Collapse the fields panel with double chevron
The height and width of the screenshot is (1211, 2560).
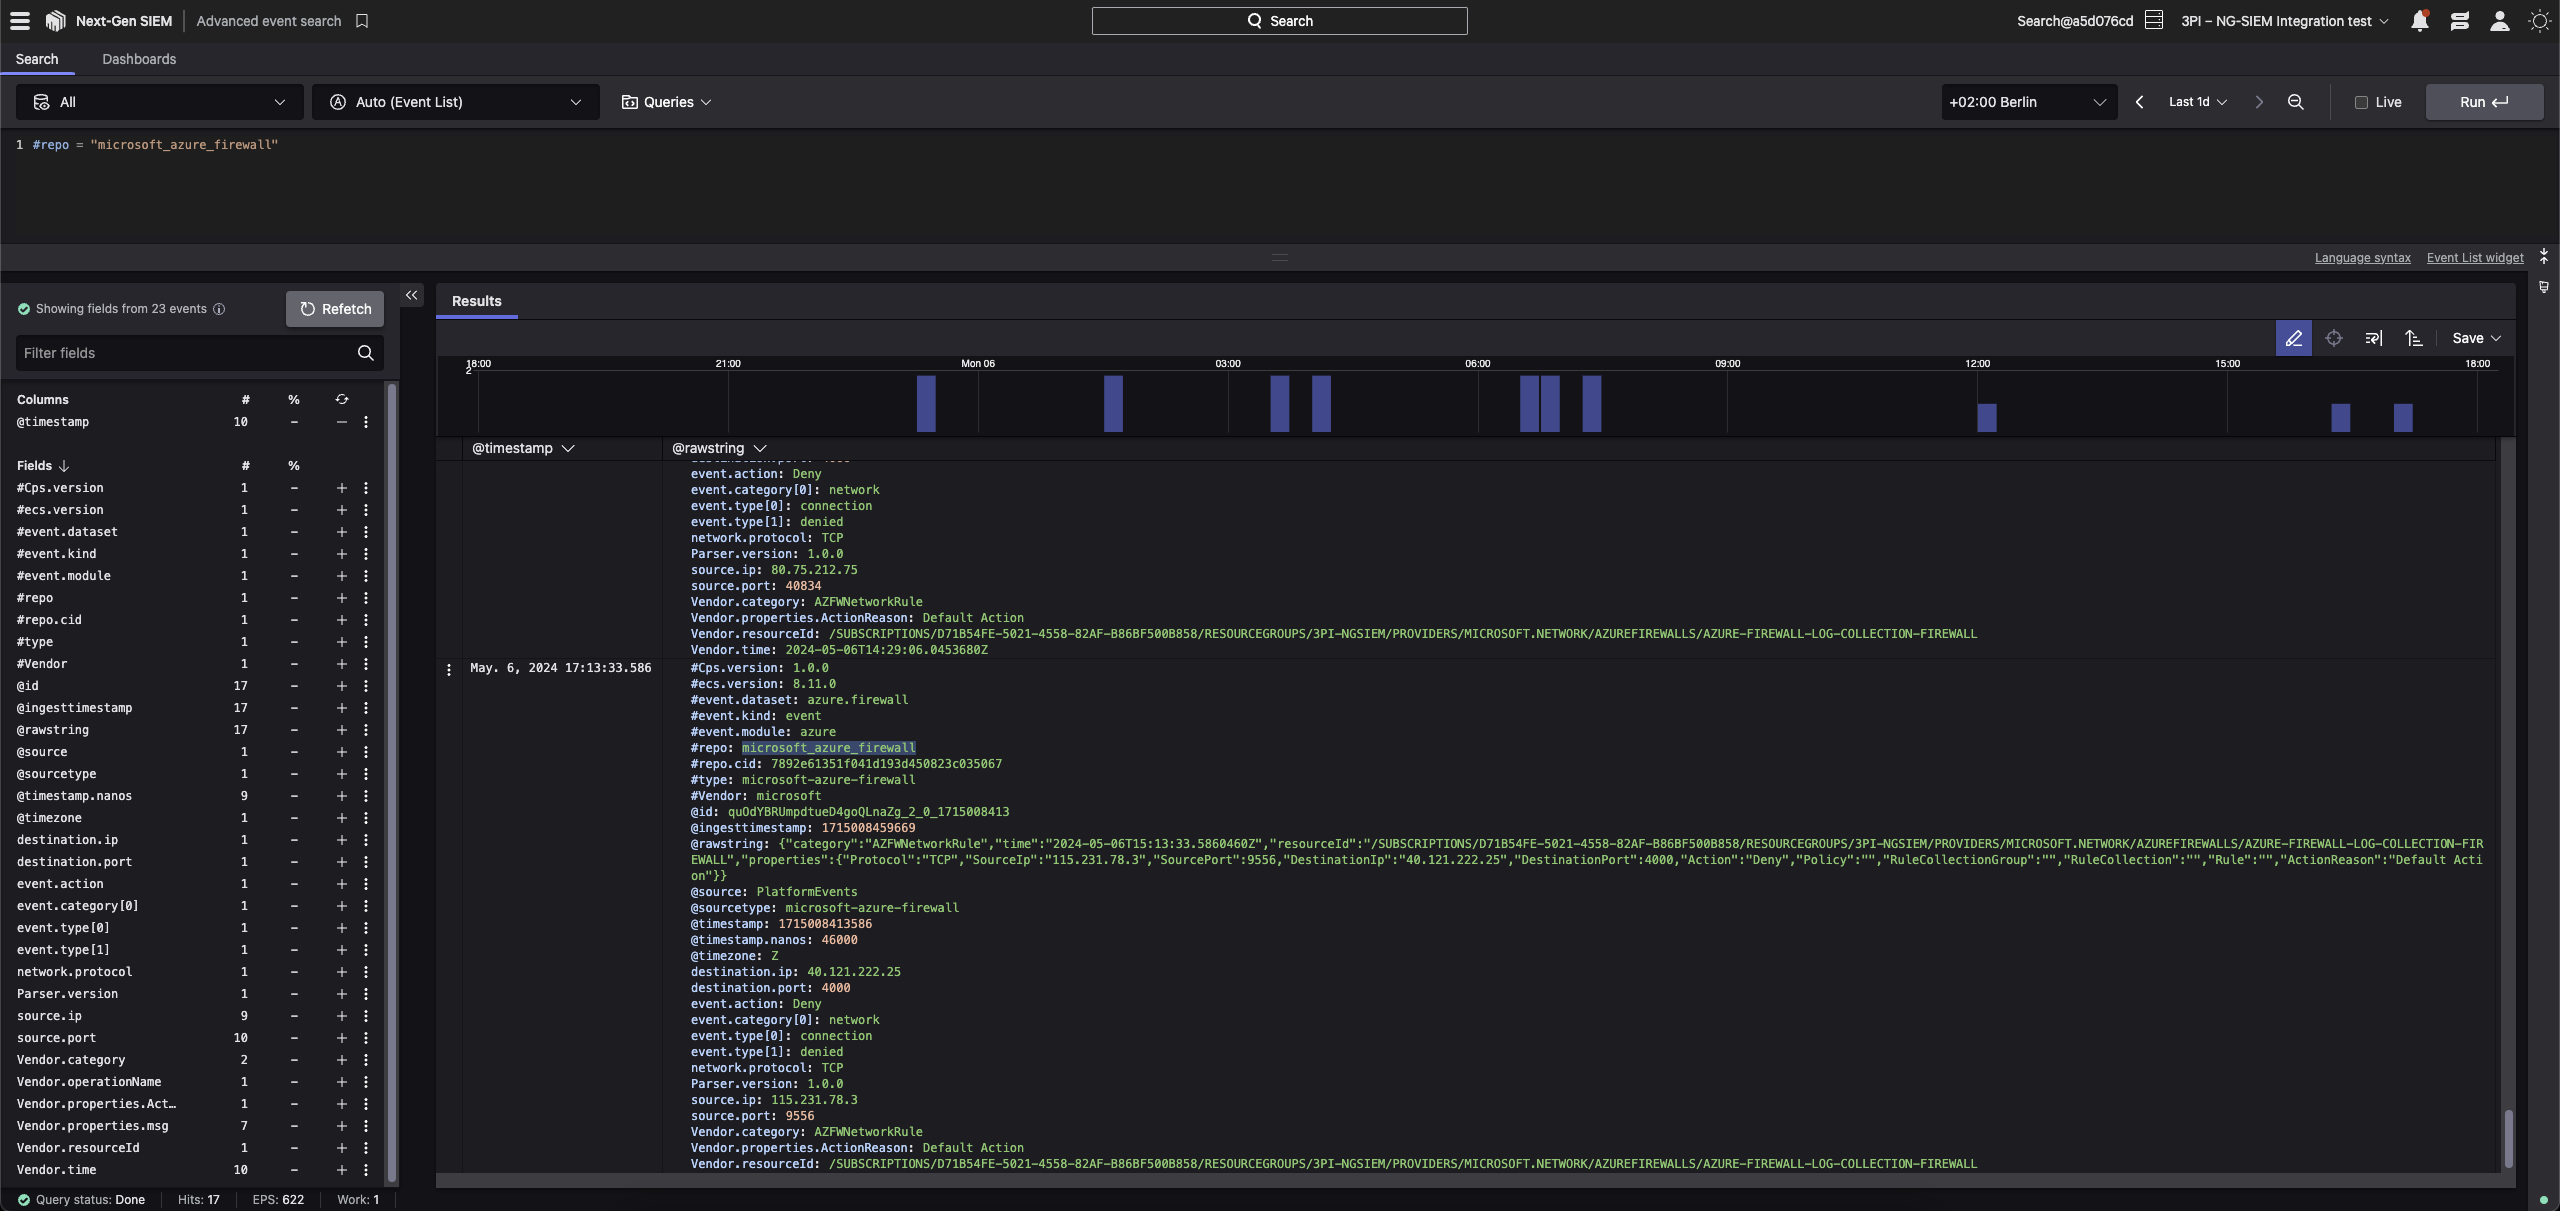(411, 295)
